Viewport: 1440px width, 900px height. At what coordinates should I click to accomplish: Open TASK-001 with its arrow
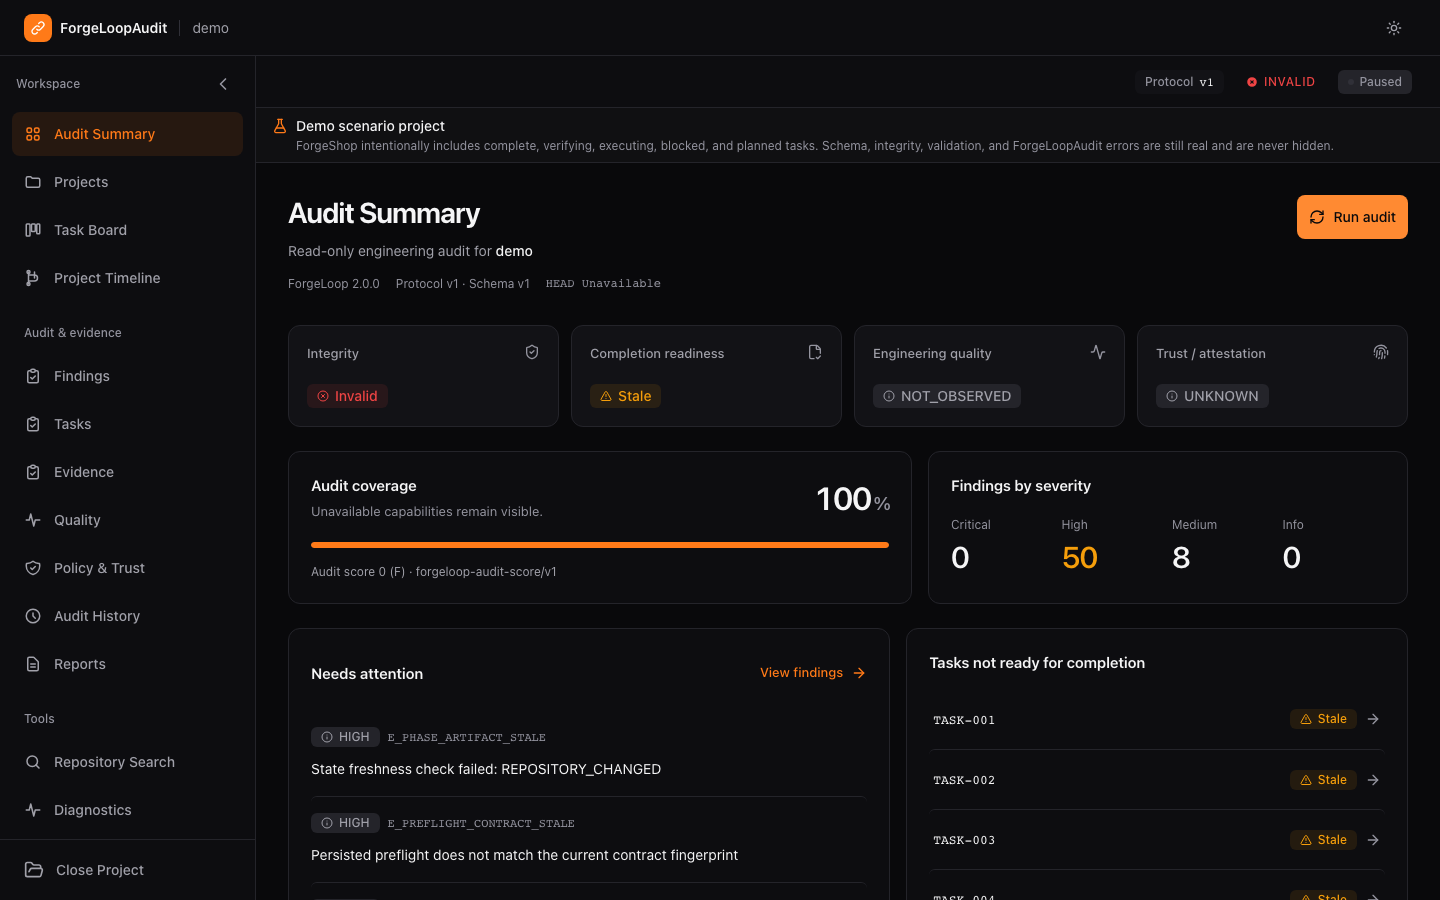[1374, 719]
